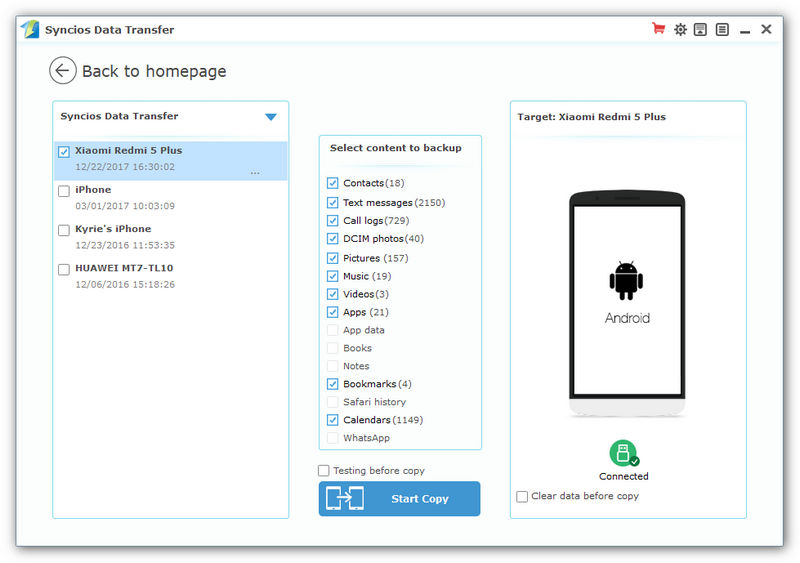
Task: Click the Android robot logo on phone
Action: [626, 280]
